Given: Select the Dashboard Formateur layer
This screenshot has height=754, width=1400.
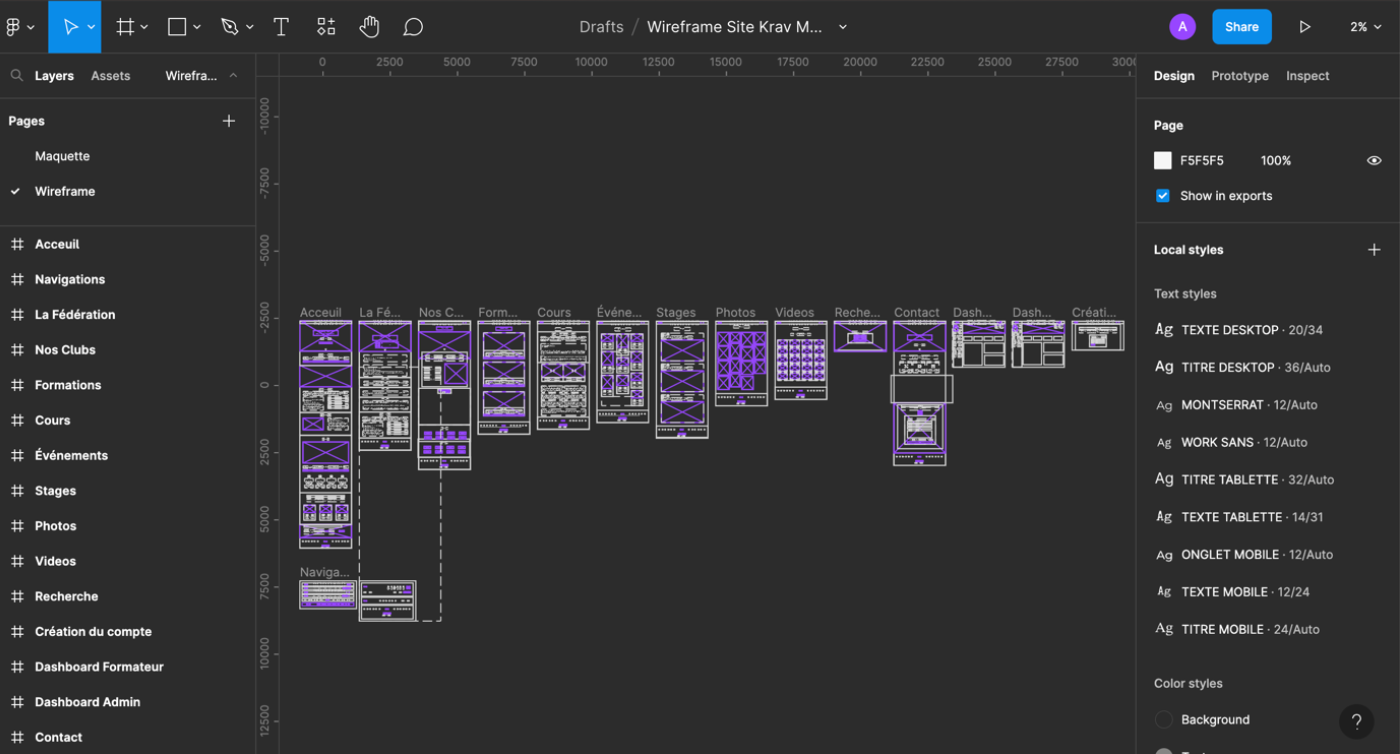Looking at the screenshot, I should tap(99, 667).
